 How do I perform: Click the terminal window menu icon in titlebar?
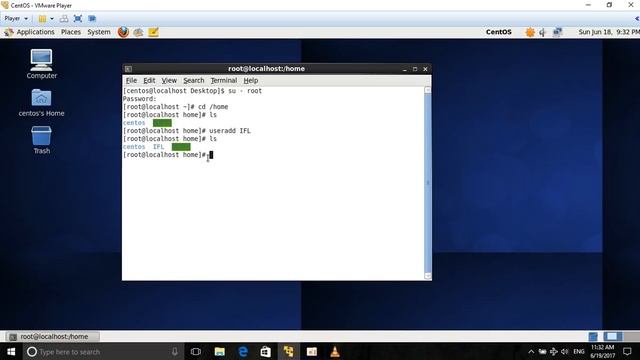point(128,69)
